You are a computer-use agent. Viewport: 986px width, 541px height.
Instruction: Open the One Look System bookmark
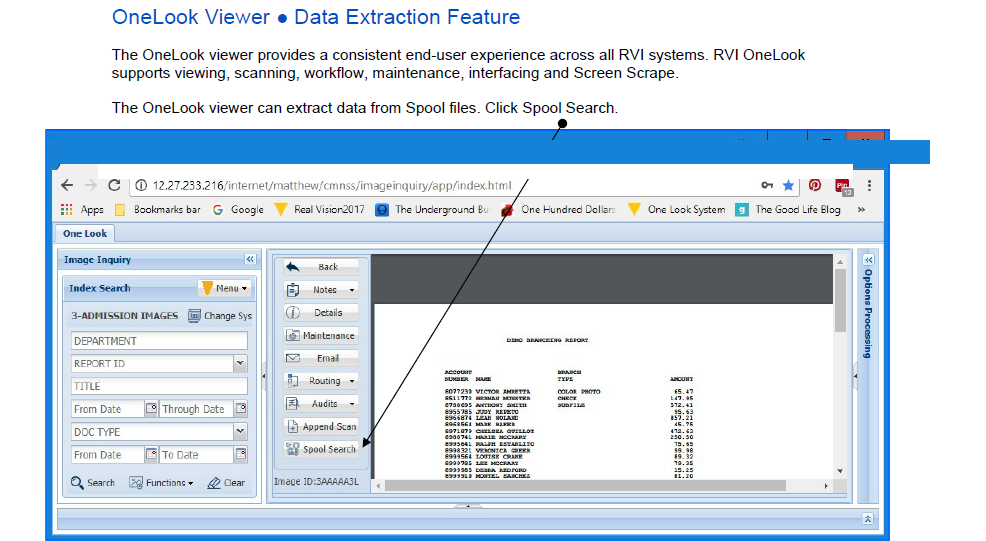pos(677,209)
